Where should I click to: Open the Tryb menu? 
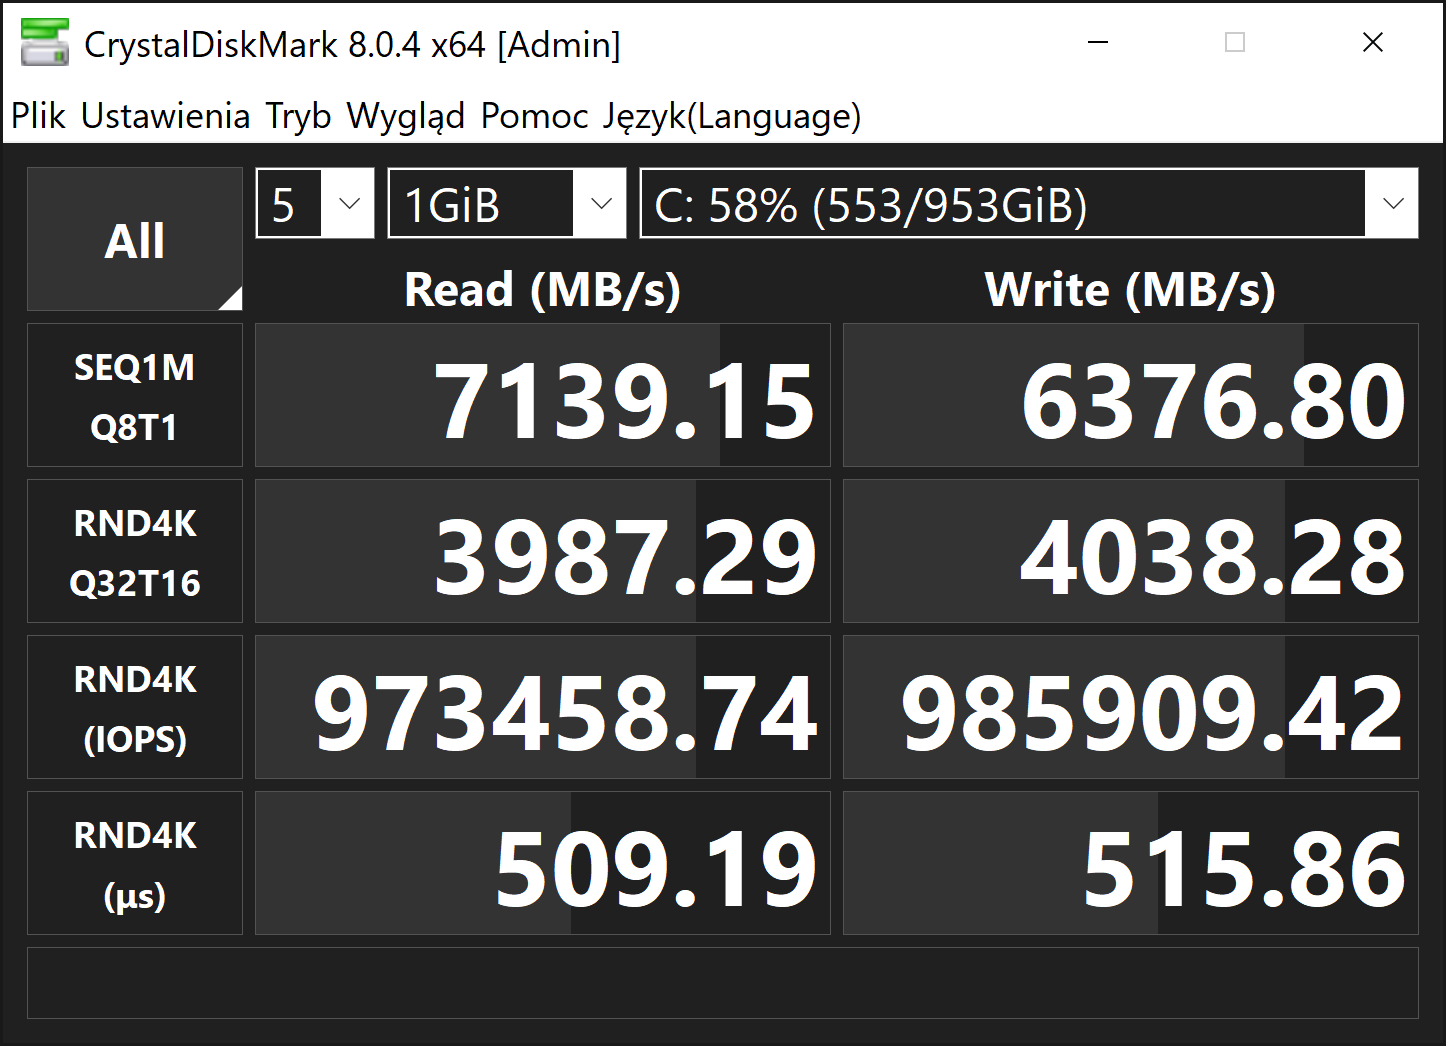point(298,116)
